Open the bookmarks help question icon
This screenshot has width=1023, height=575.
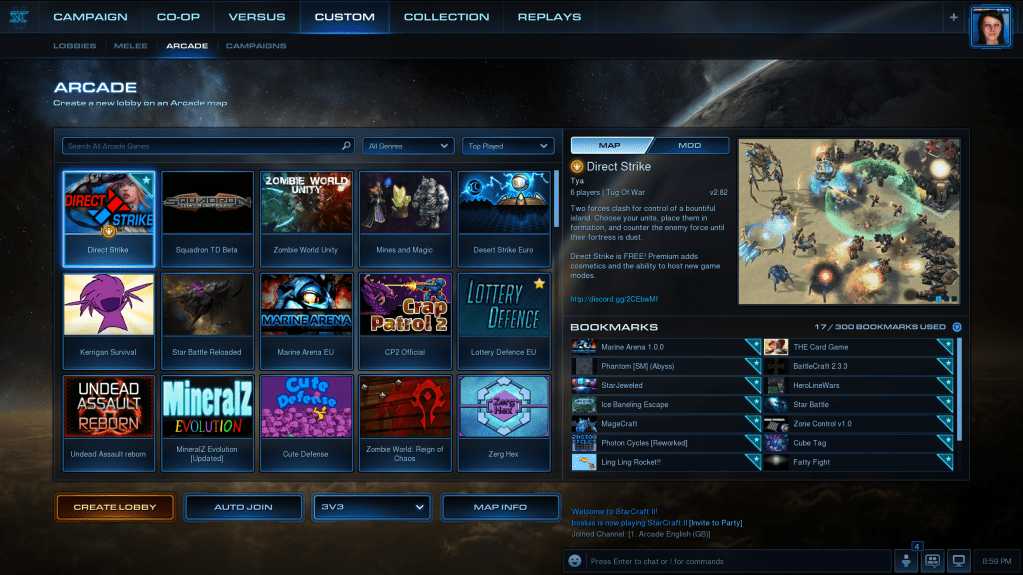[x=957, y=327]
